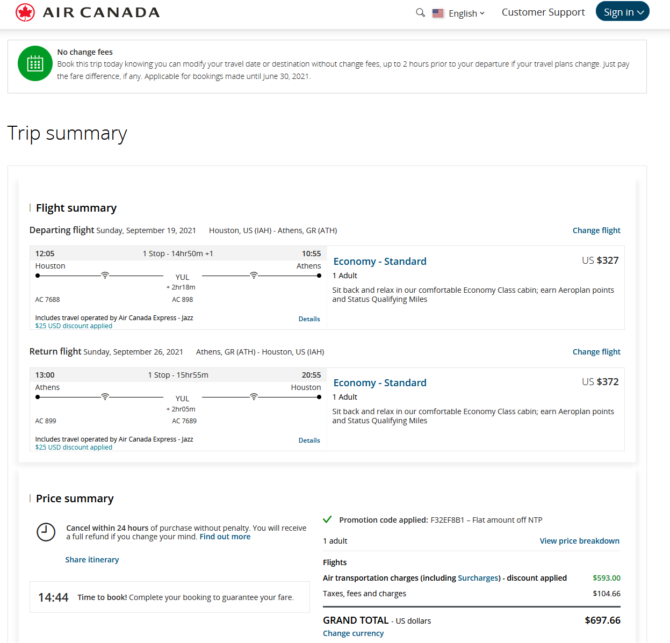Click the clock icon beside cancel within 24 hours

[46, 532]
